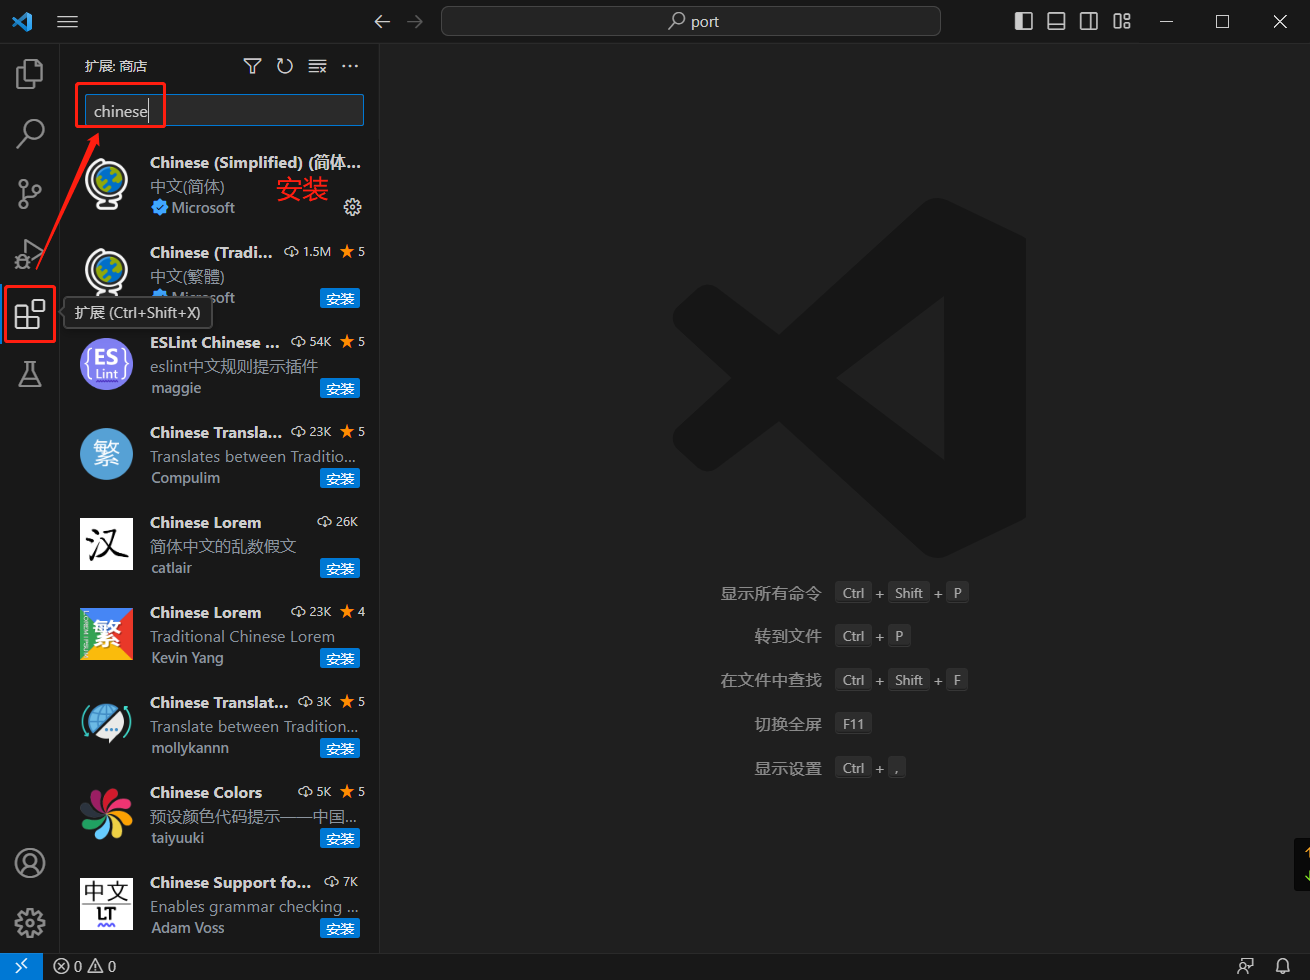Click the '显示所有命令' shortcut label
The image size is (1310, 980).
point(771,593)
